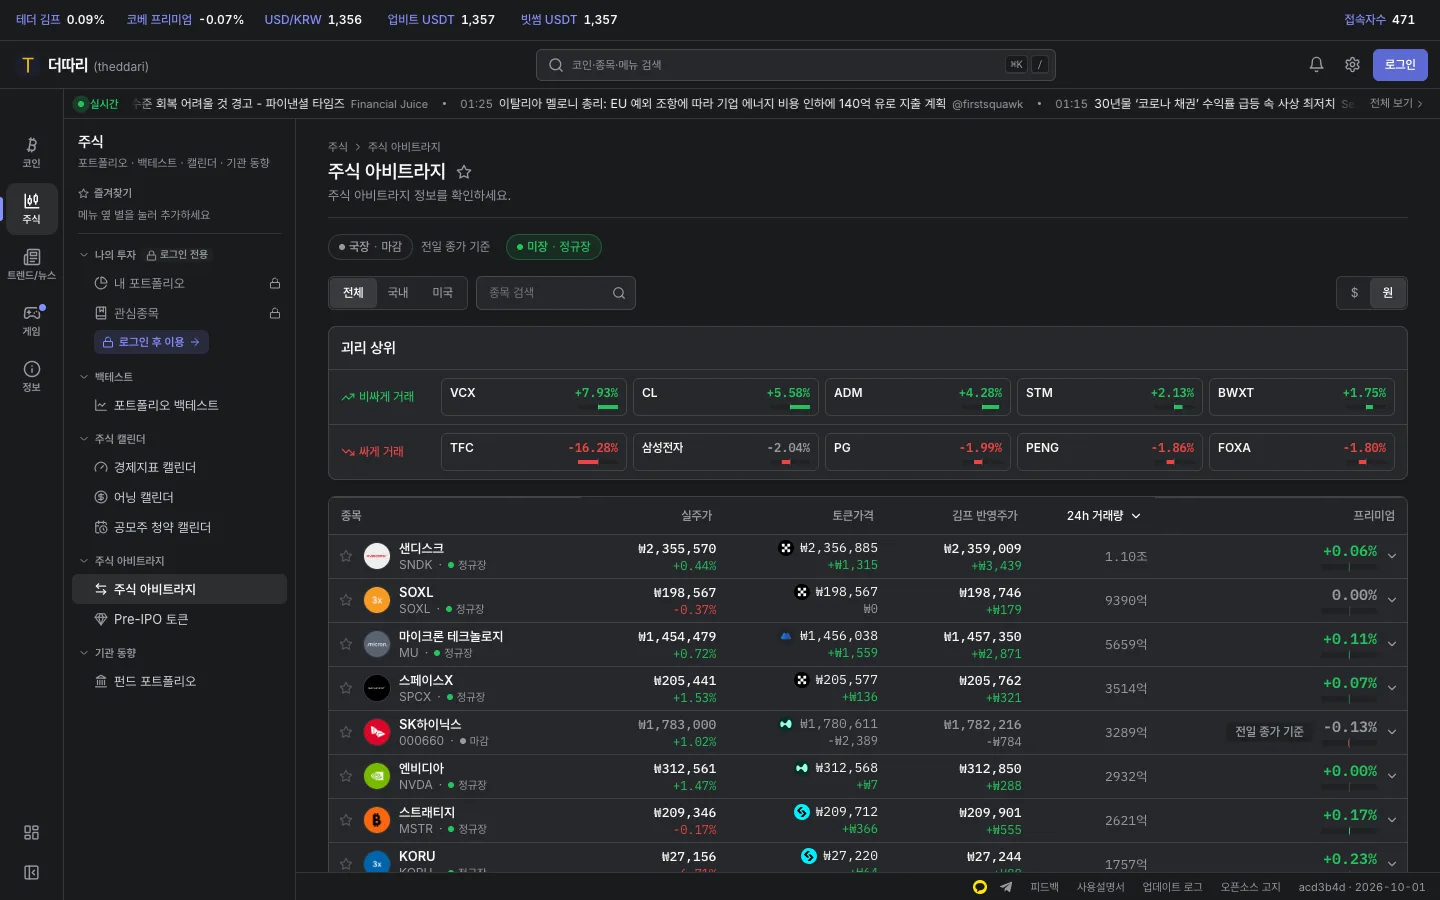Click the SOXL 3x logo
This screenshot has height=900, width=1440.
pos(377,600)
